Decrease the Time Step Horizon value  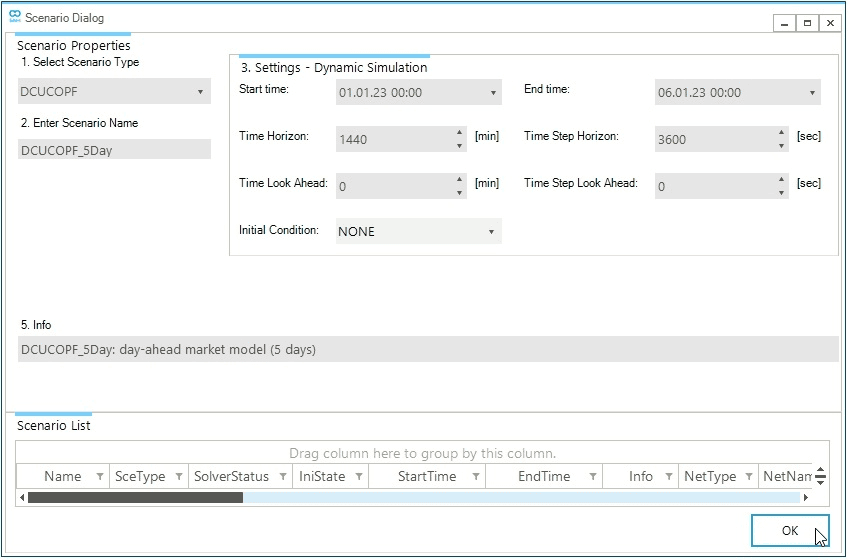pyautogui.click(x=780, y=146)
